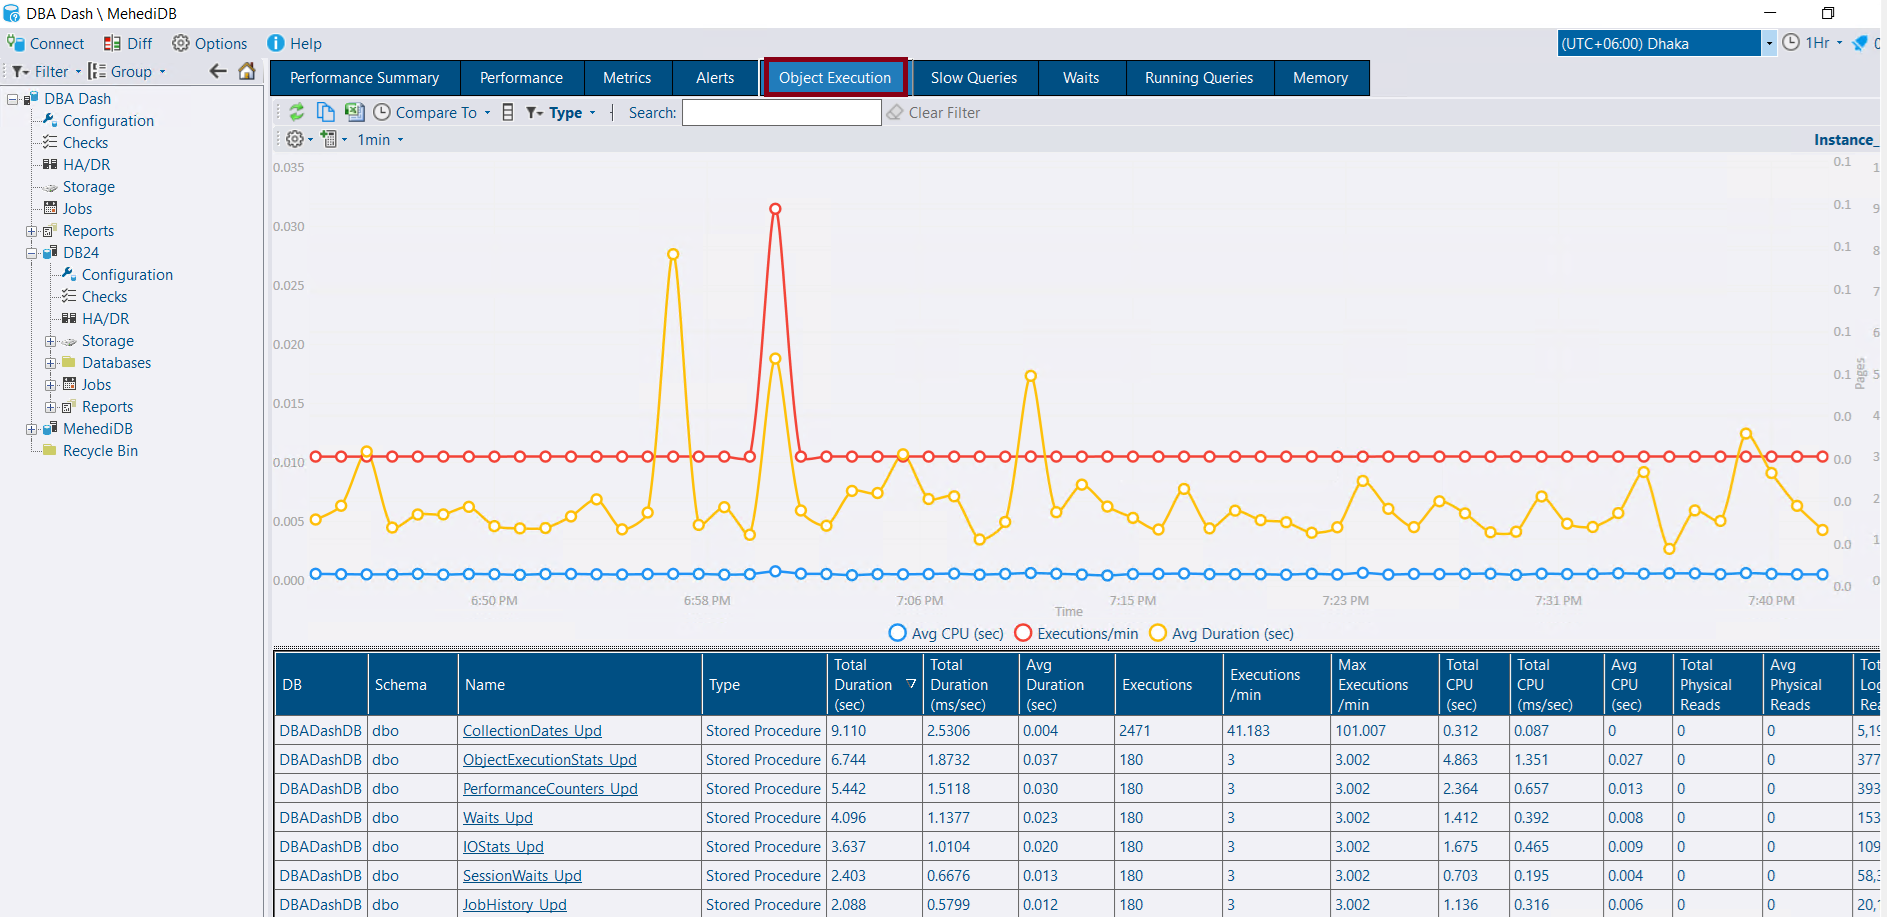The width and height of the screenshot is (1887, 917).
Task: Click the Clear Filter button
Action: tap(933, 112)
